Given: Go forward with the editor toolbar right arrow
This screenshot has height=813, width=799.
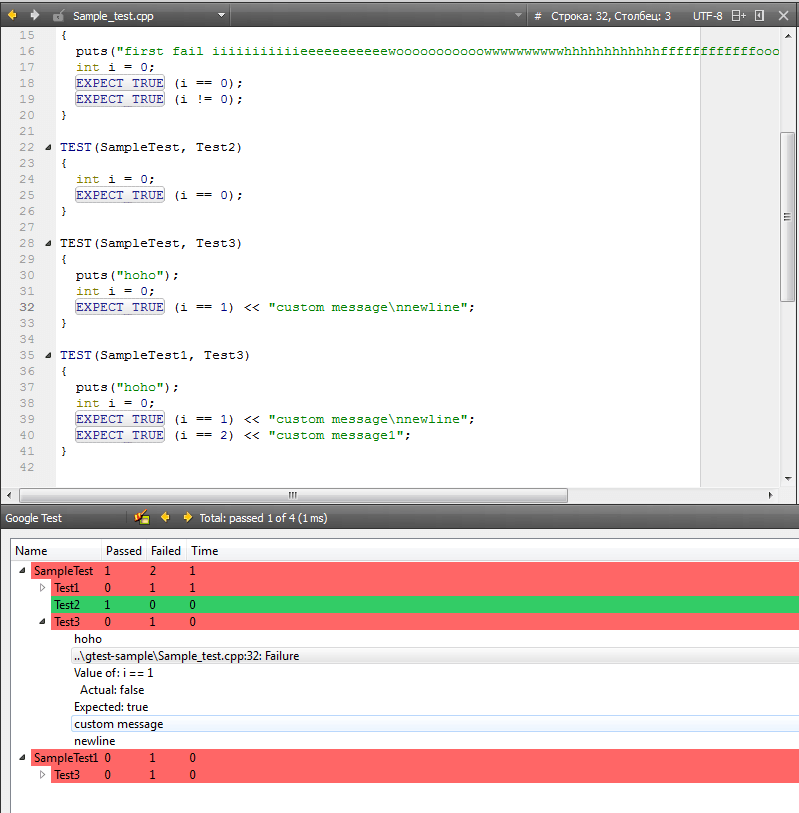Looking at the screenshot, I should [x=35, y=16].
